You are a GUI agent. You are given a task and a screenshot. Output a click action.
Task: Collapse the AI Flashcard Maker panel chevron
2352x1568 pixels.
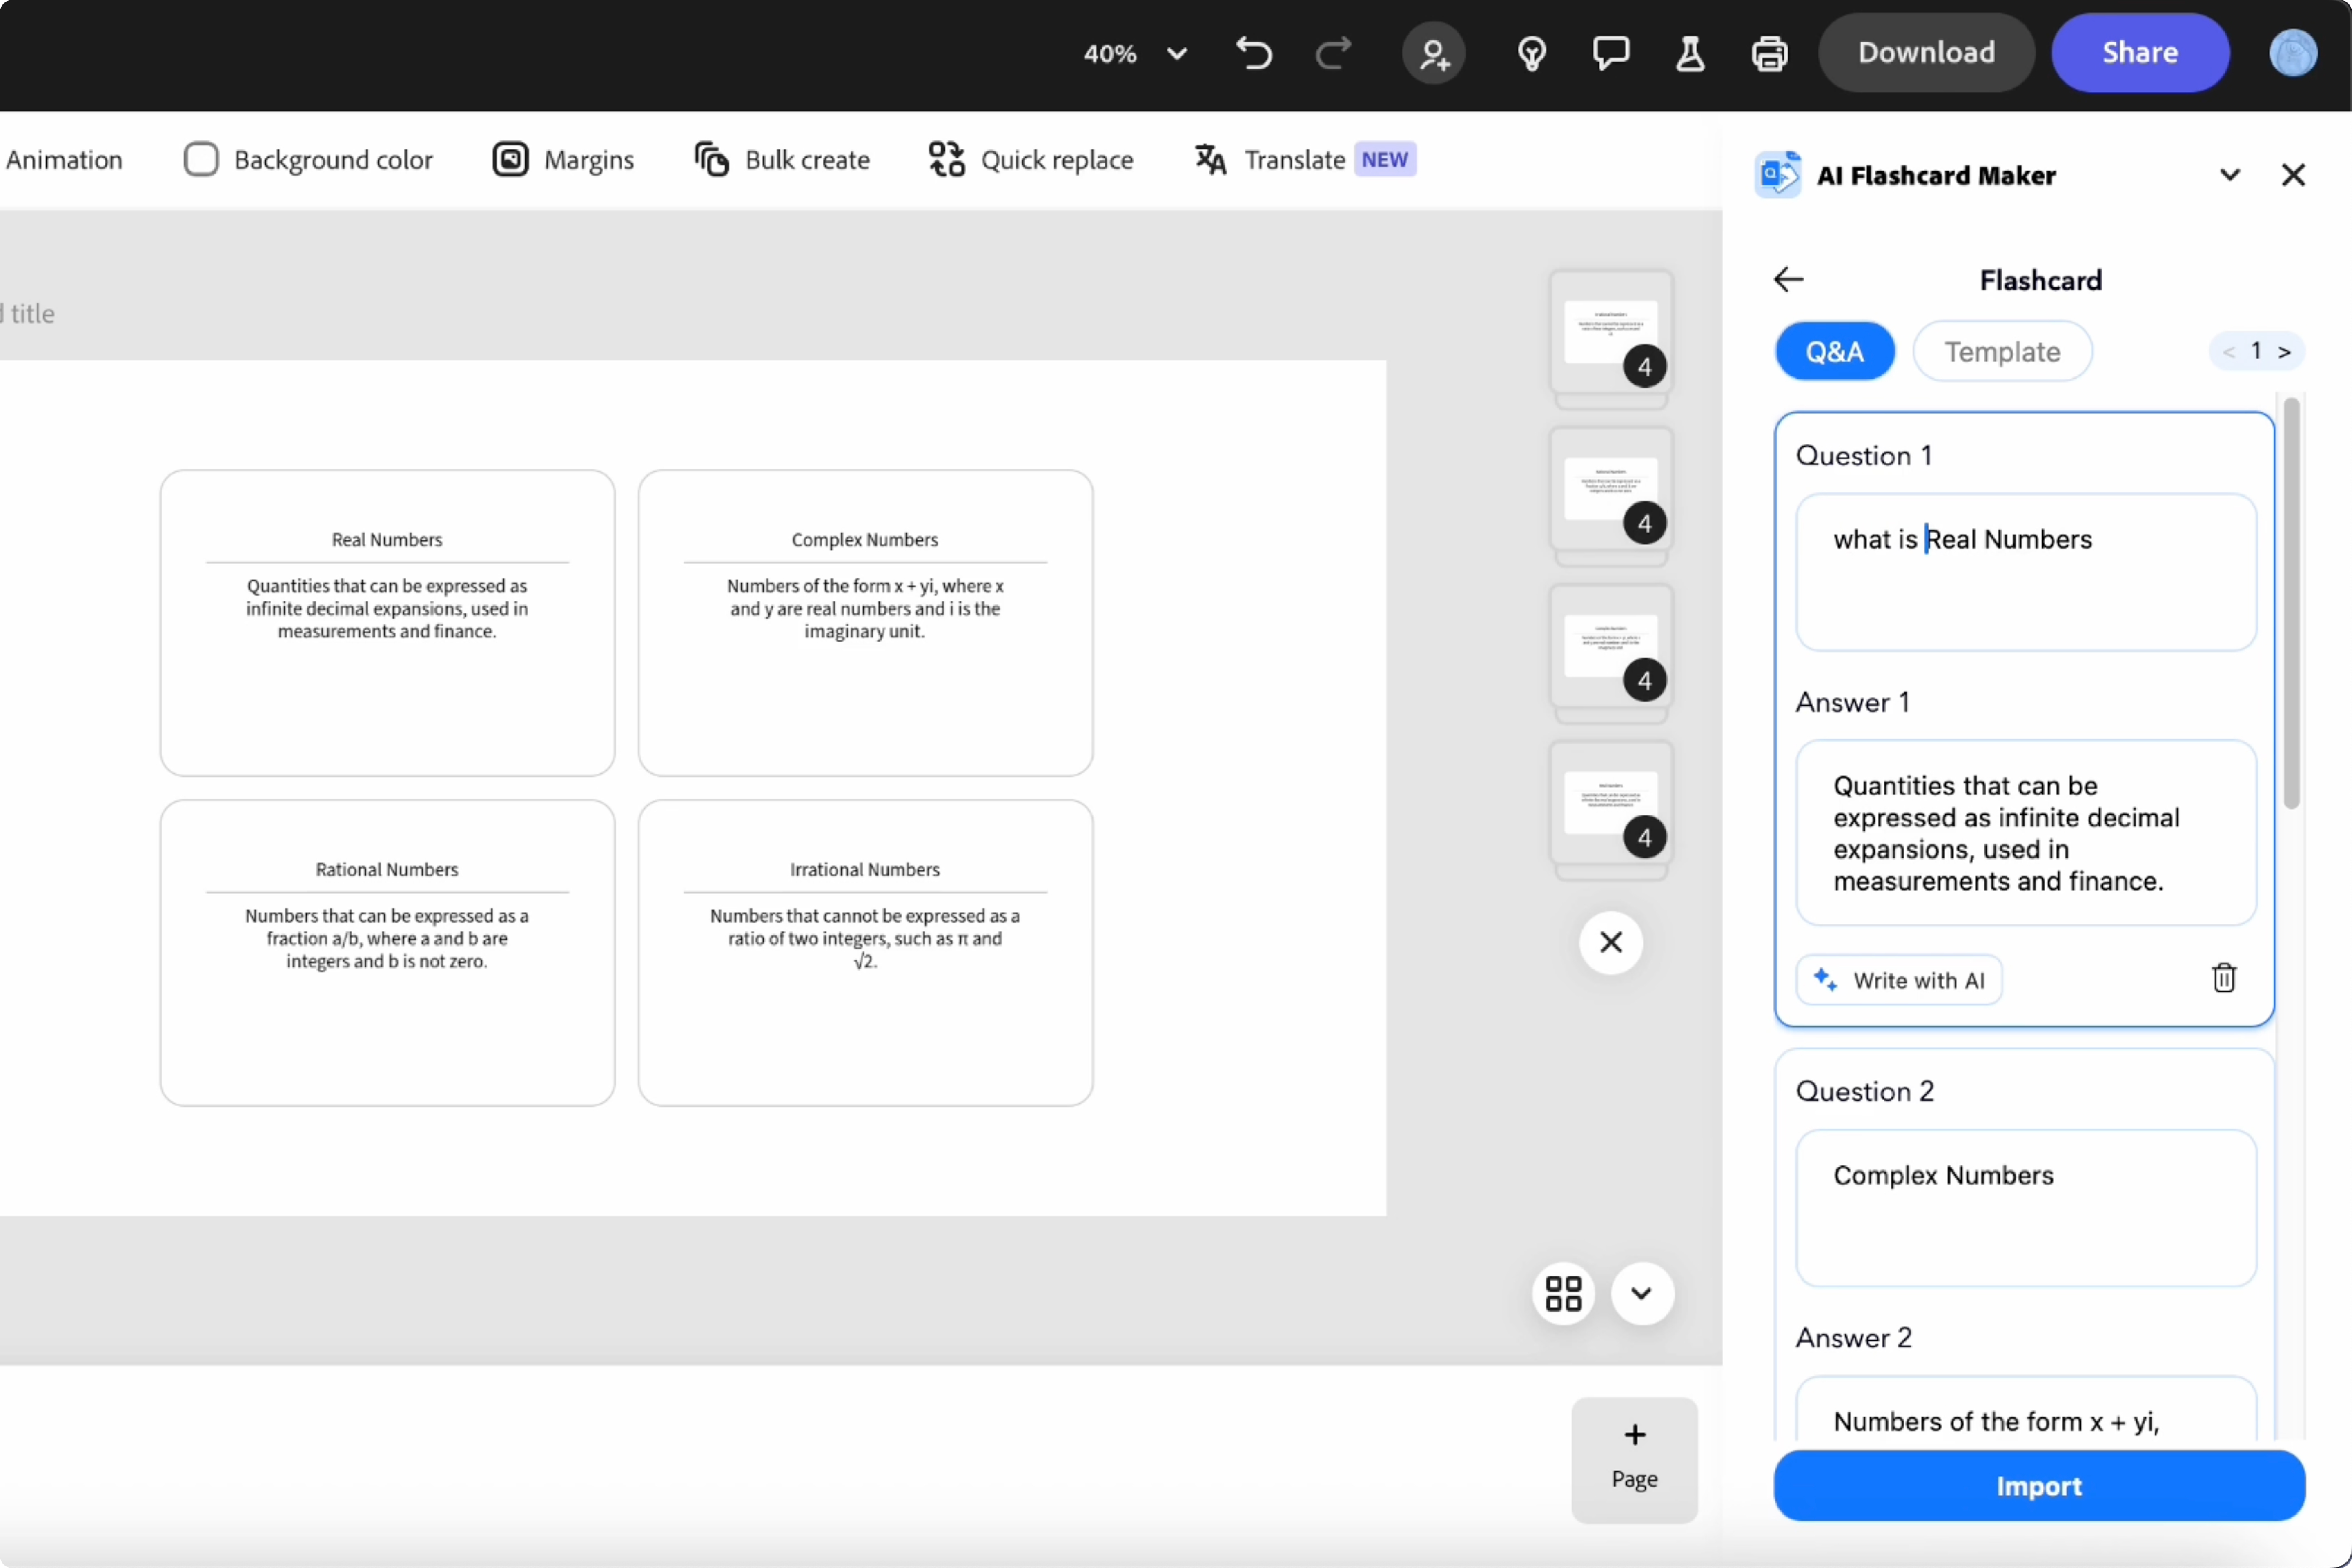click(2229, 175)
